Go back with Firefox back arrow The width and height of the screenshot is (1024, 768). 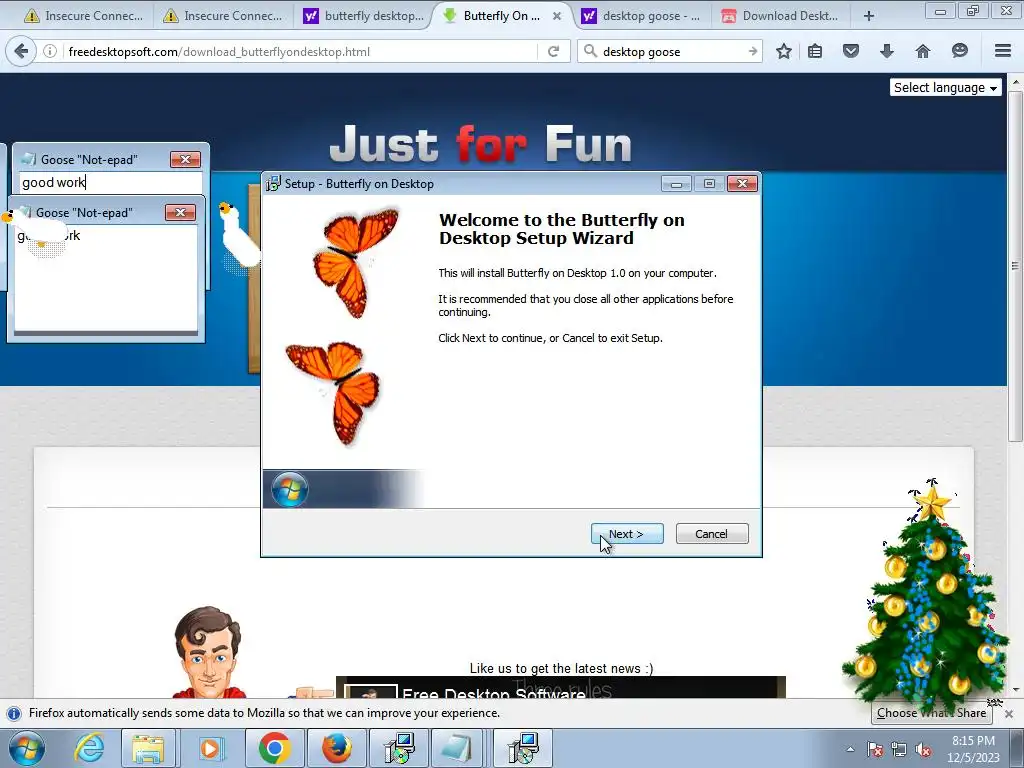(21, 51)
